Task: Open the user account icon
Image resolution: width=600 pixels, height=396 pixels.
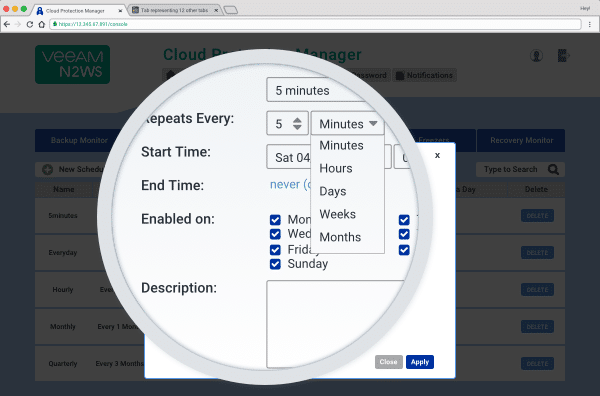Action: click(536, 55)
